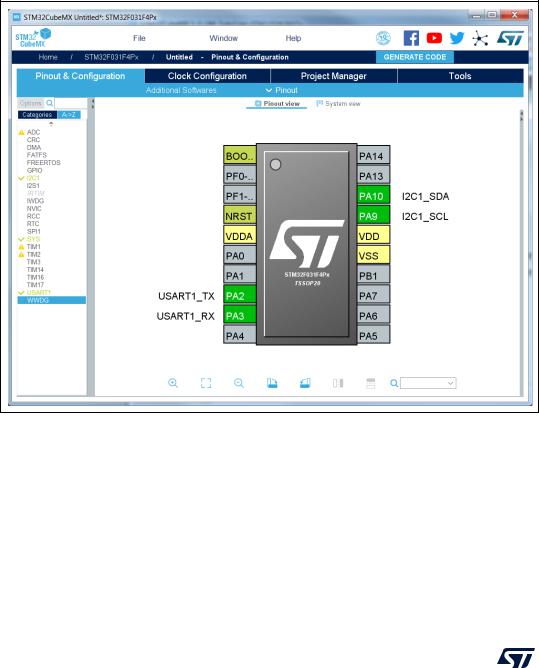Select FREERTOS in the peripheral list

[x=43, y=163]
